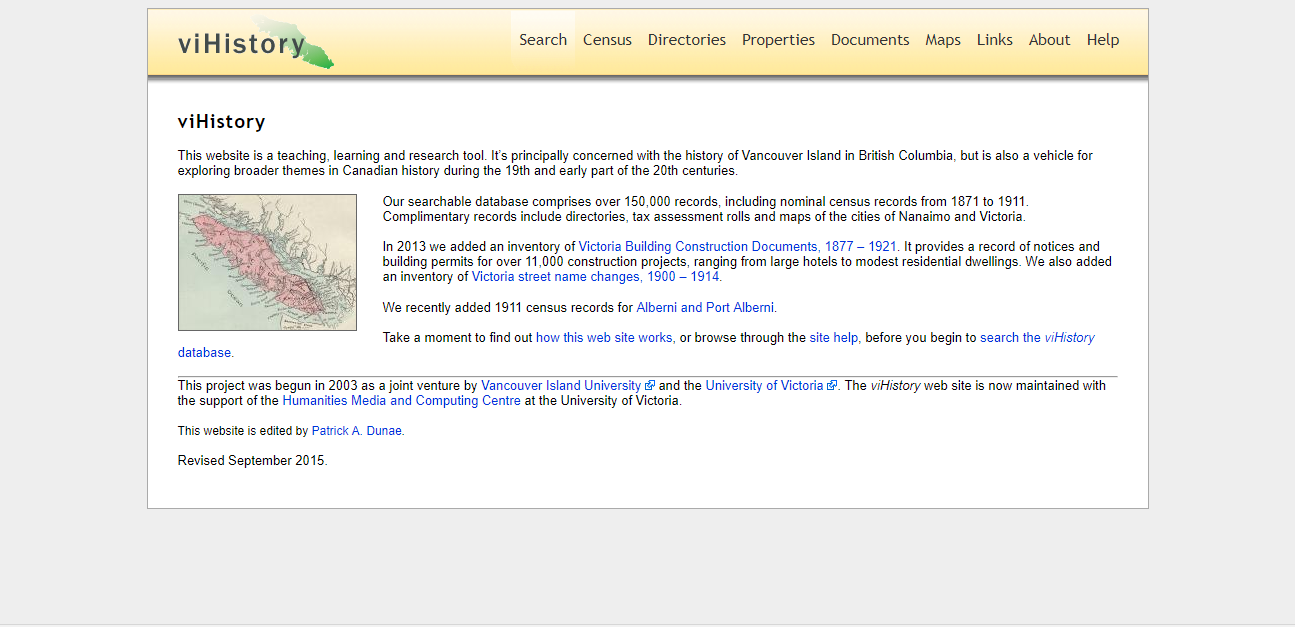Click the external link icon after Vancouver Island University
Screen dimensions: 1295x627
(x=650, y=385)
